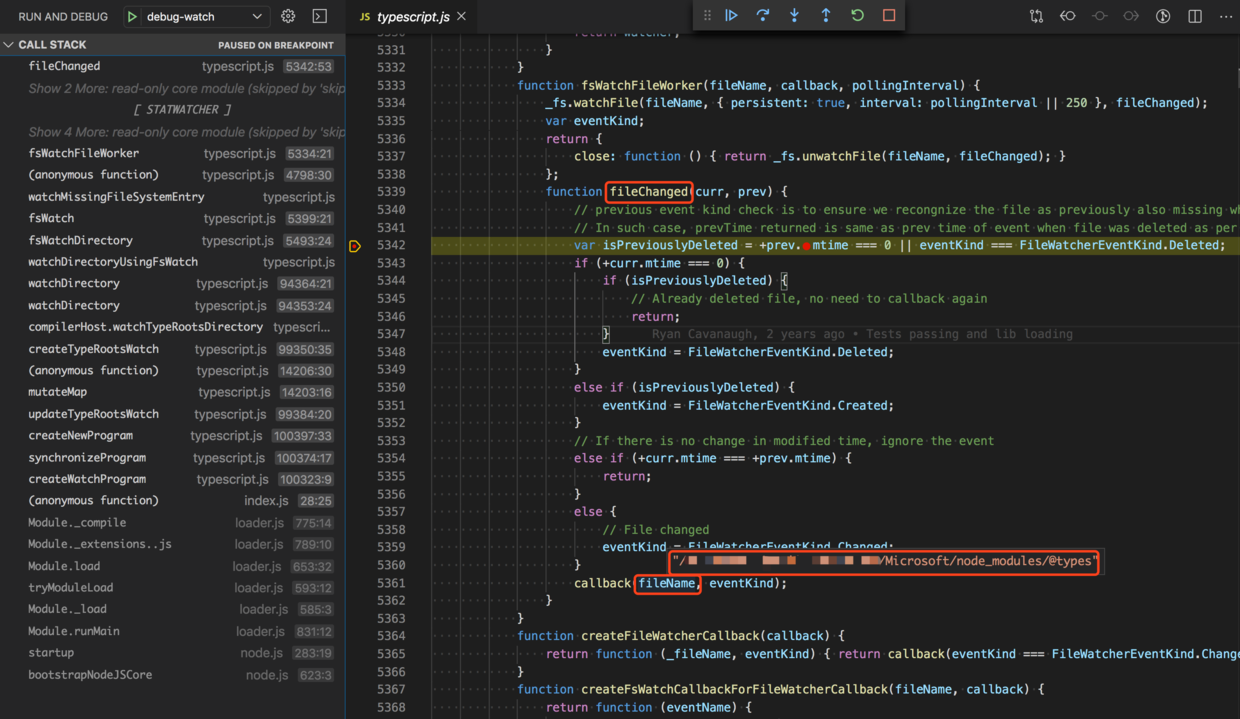Screen dimensions: 1240x719
Task: Collapse the Call Stack section
Action: [10, 45]
